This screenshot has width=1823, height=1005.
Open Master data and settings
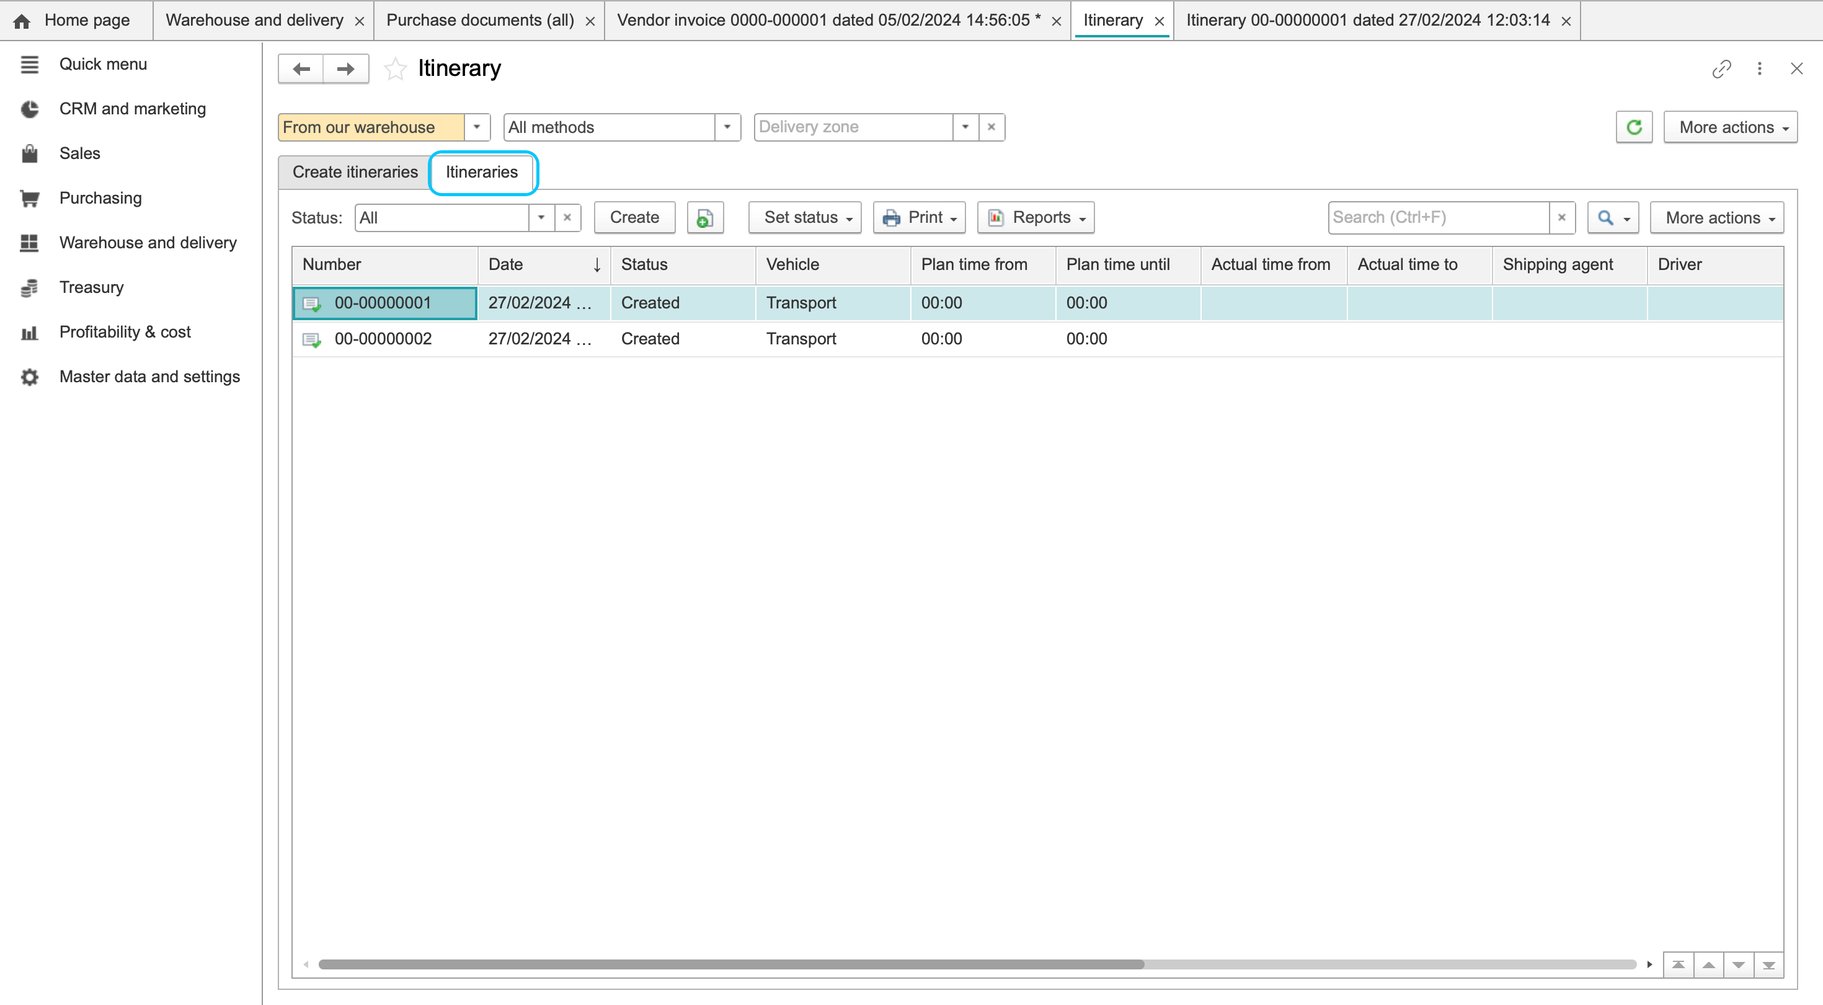(x=149, y=376)
